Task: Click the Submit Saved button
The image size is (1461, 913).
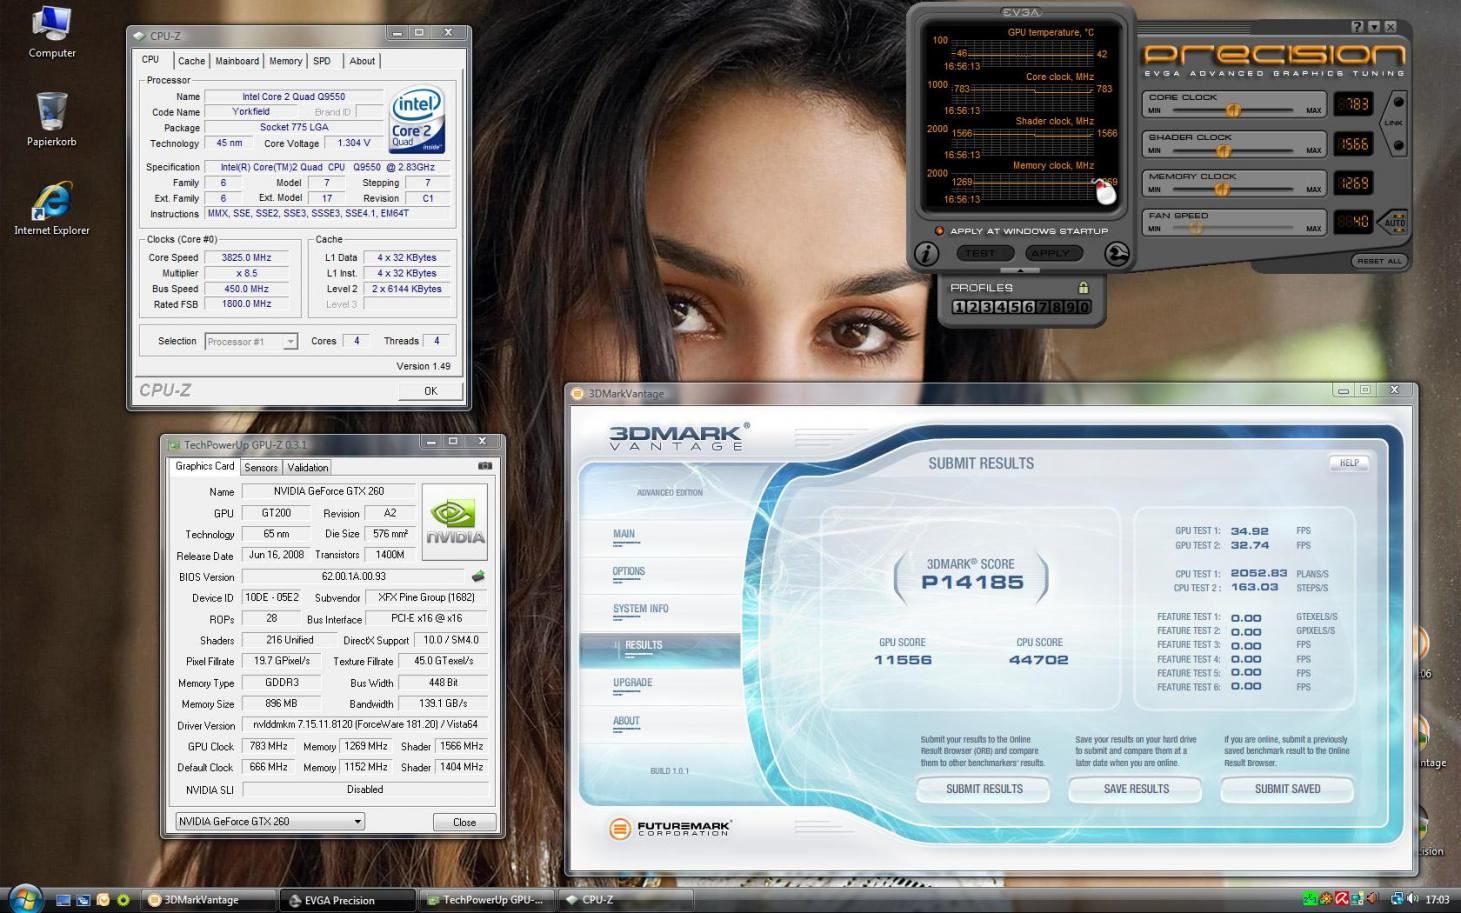Action: click(x=1287, y=789)
